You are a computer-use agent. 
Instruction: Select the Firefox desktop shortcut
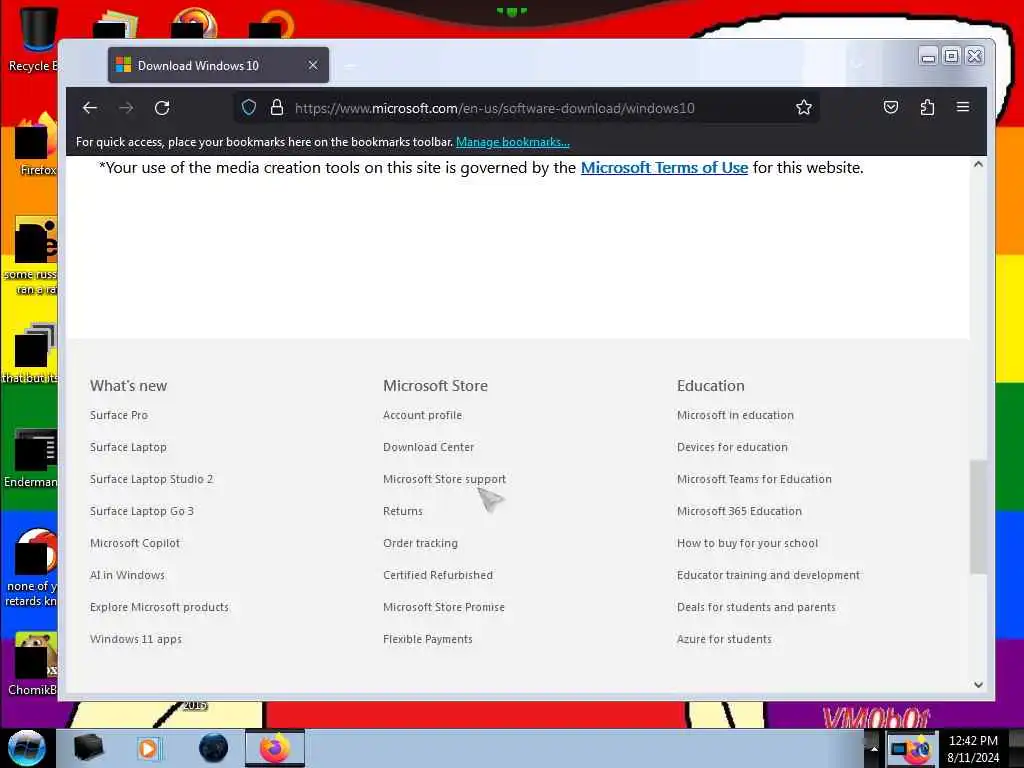click(x=34, y=145)
